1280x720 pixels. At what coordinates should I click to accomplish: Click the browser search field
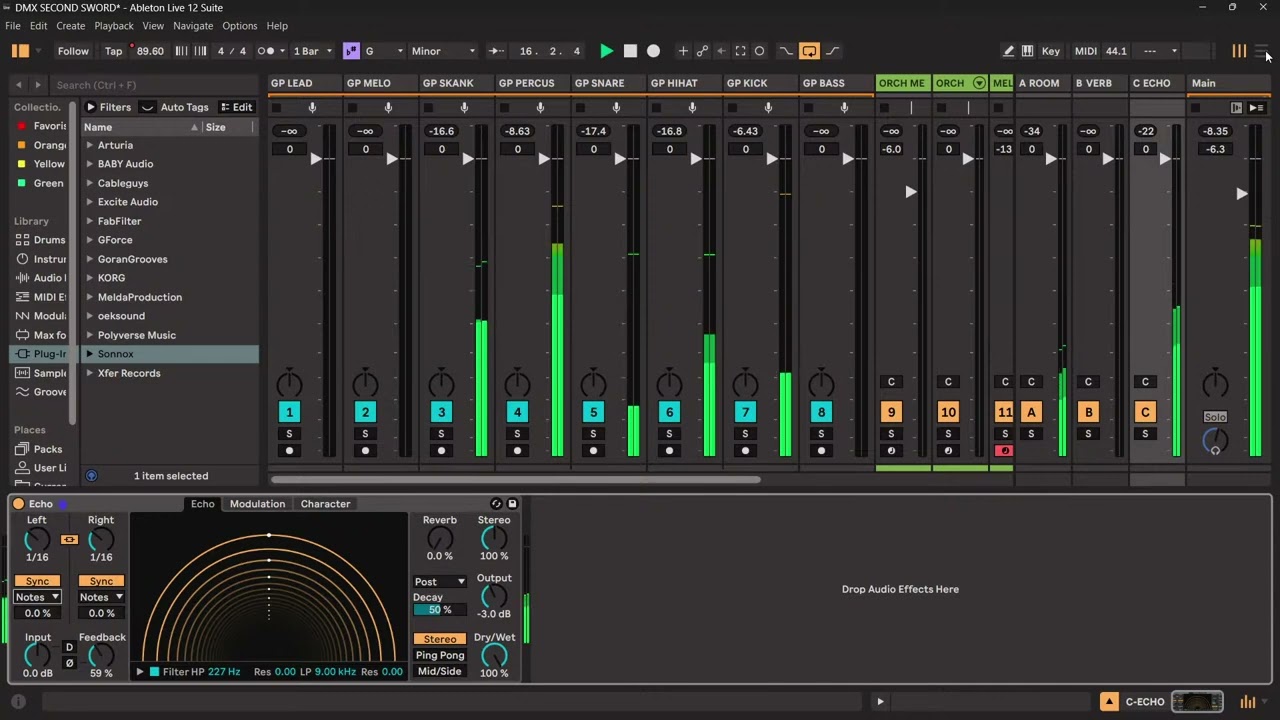tap(155, 85)
